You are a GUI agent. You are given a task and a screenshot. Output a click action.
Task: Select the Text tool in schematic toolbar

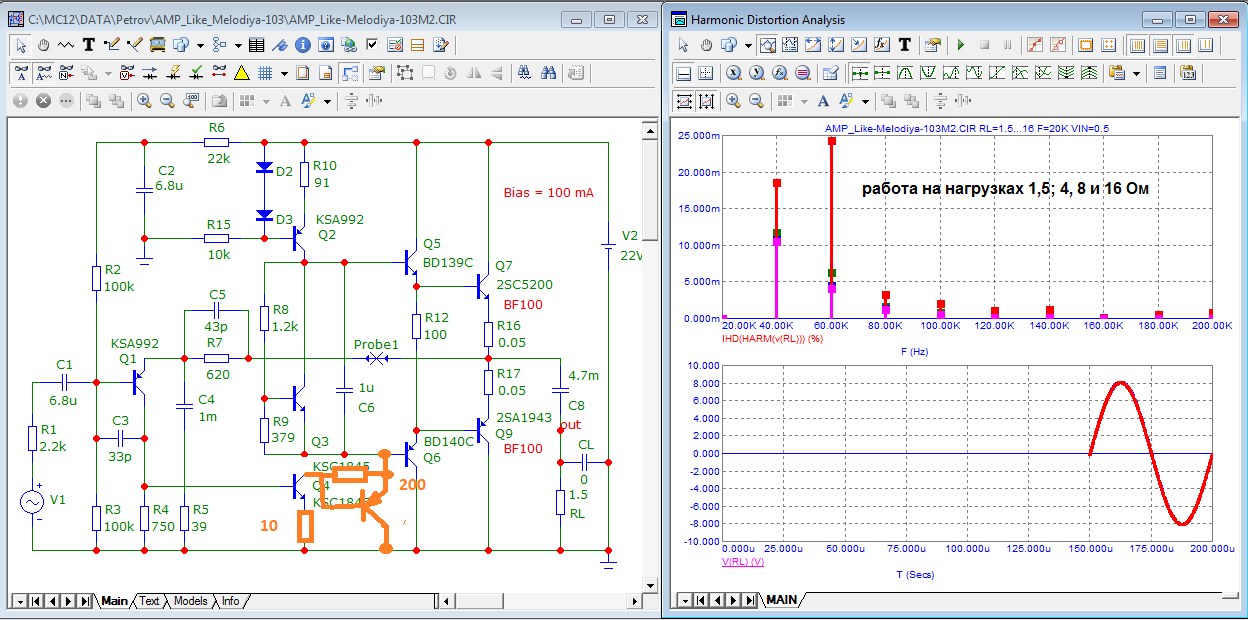click(x=89, y=44)
